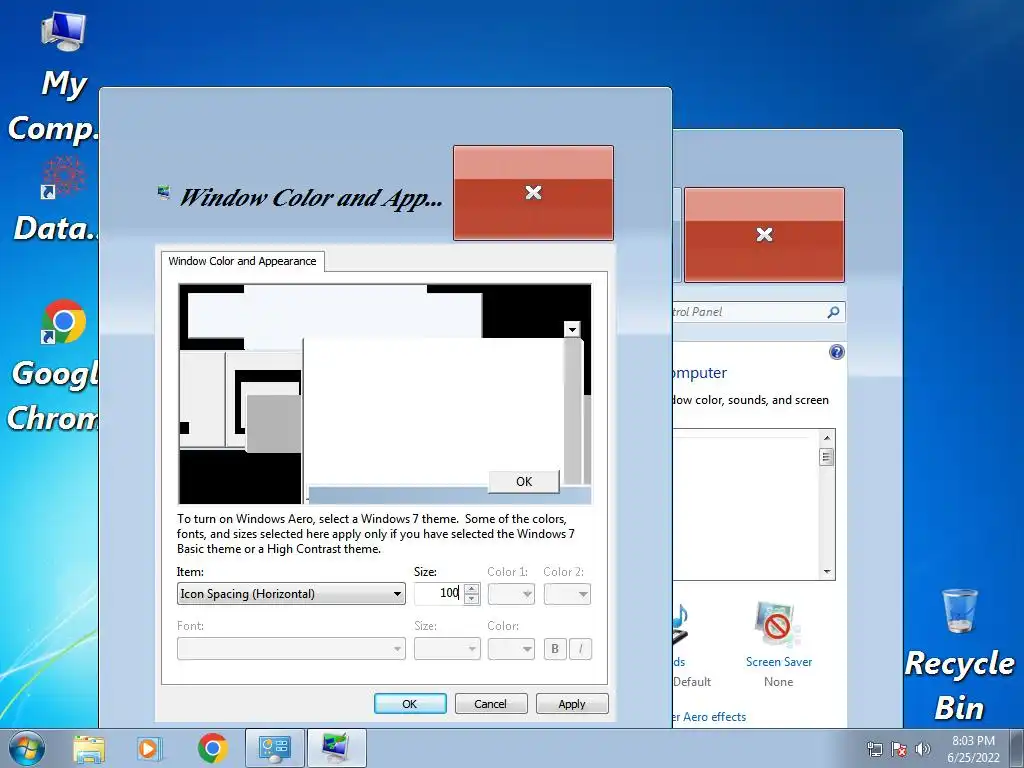Open Windows Explorer from the taskbar

pyautogui.click(x=89, y=748)
